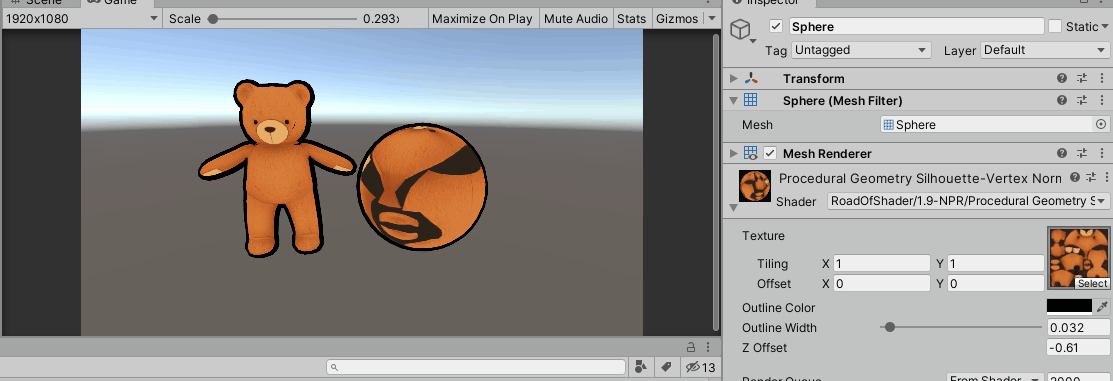Toggle the panel lock icon below Game view

coord(690,347)
